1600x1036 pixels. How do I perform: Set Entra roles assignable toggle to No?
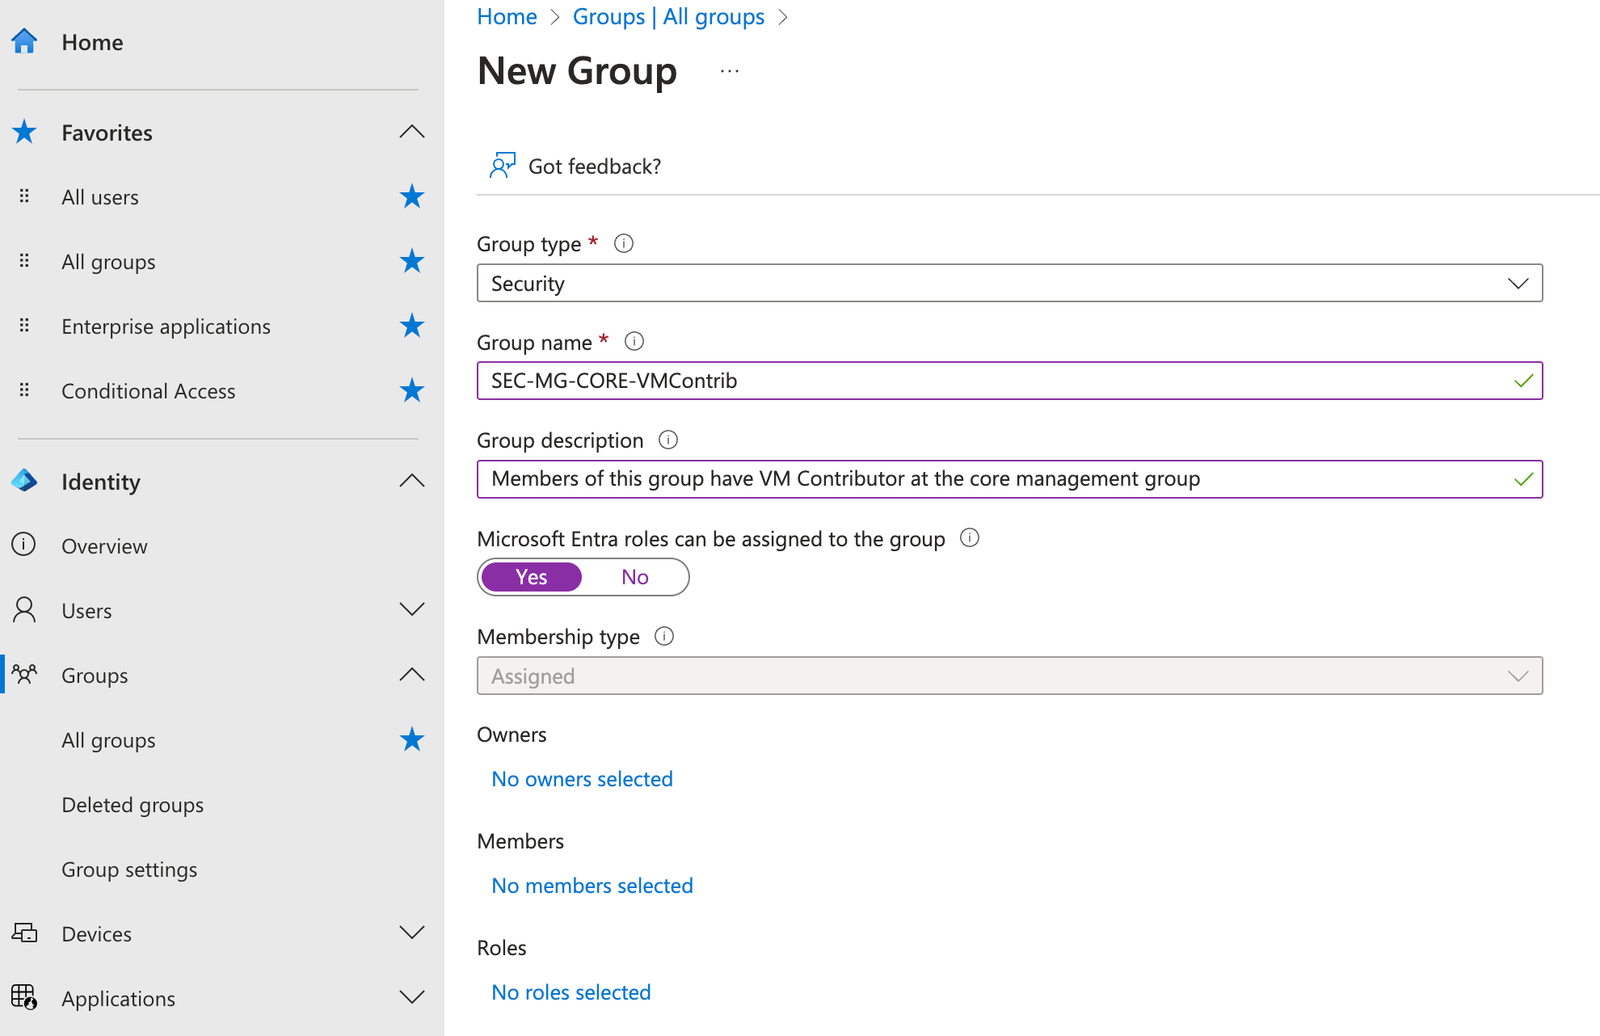[635, 577]
